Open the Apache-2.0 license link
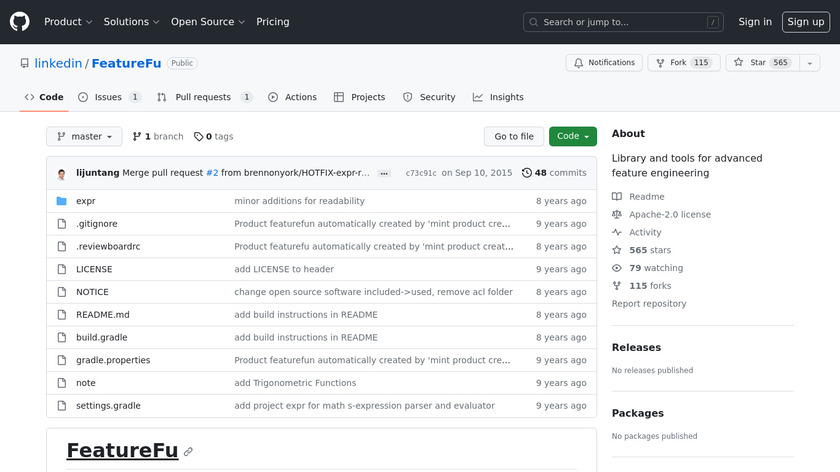840x472 pixels. [669, 214]
